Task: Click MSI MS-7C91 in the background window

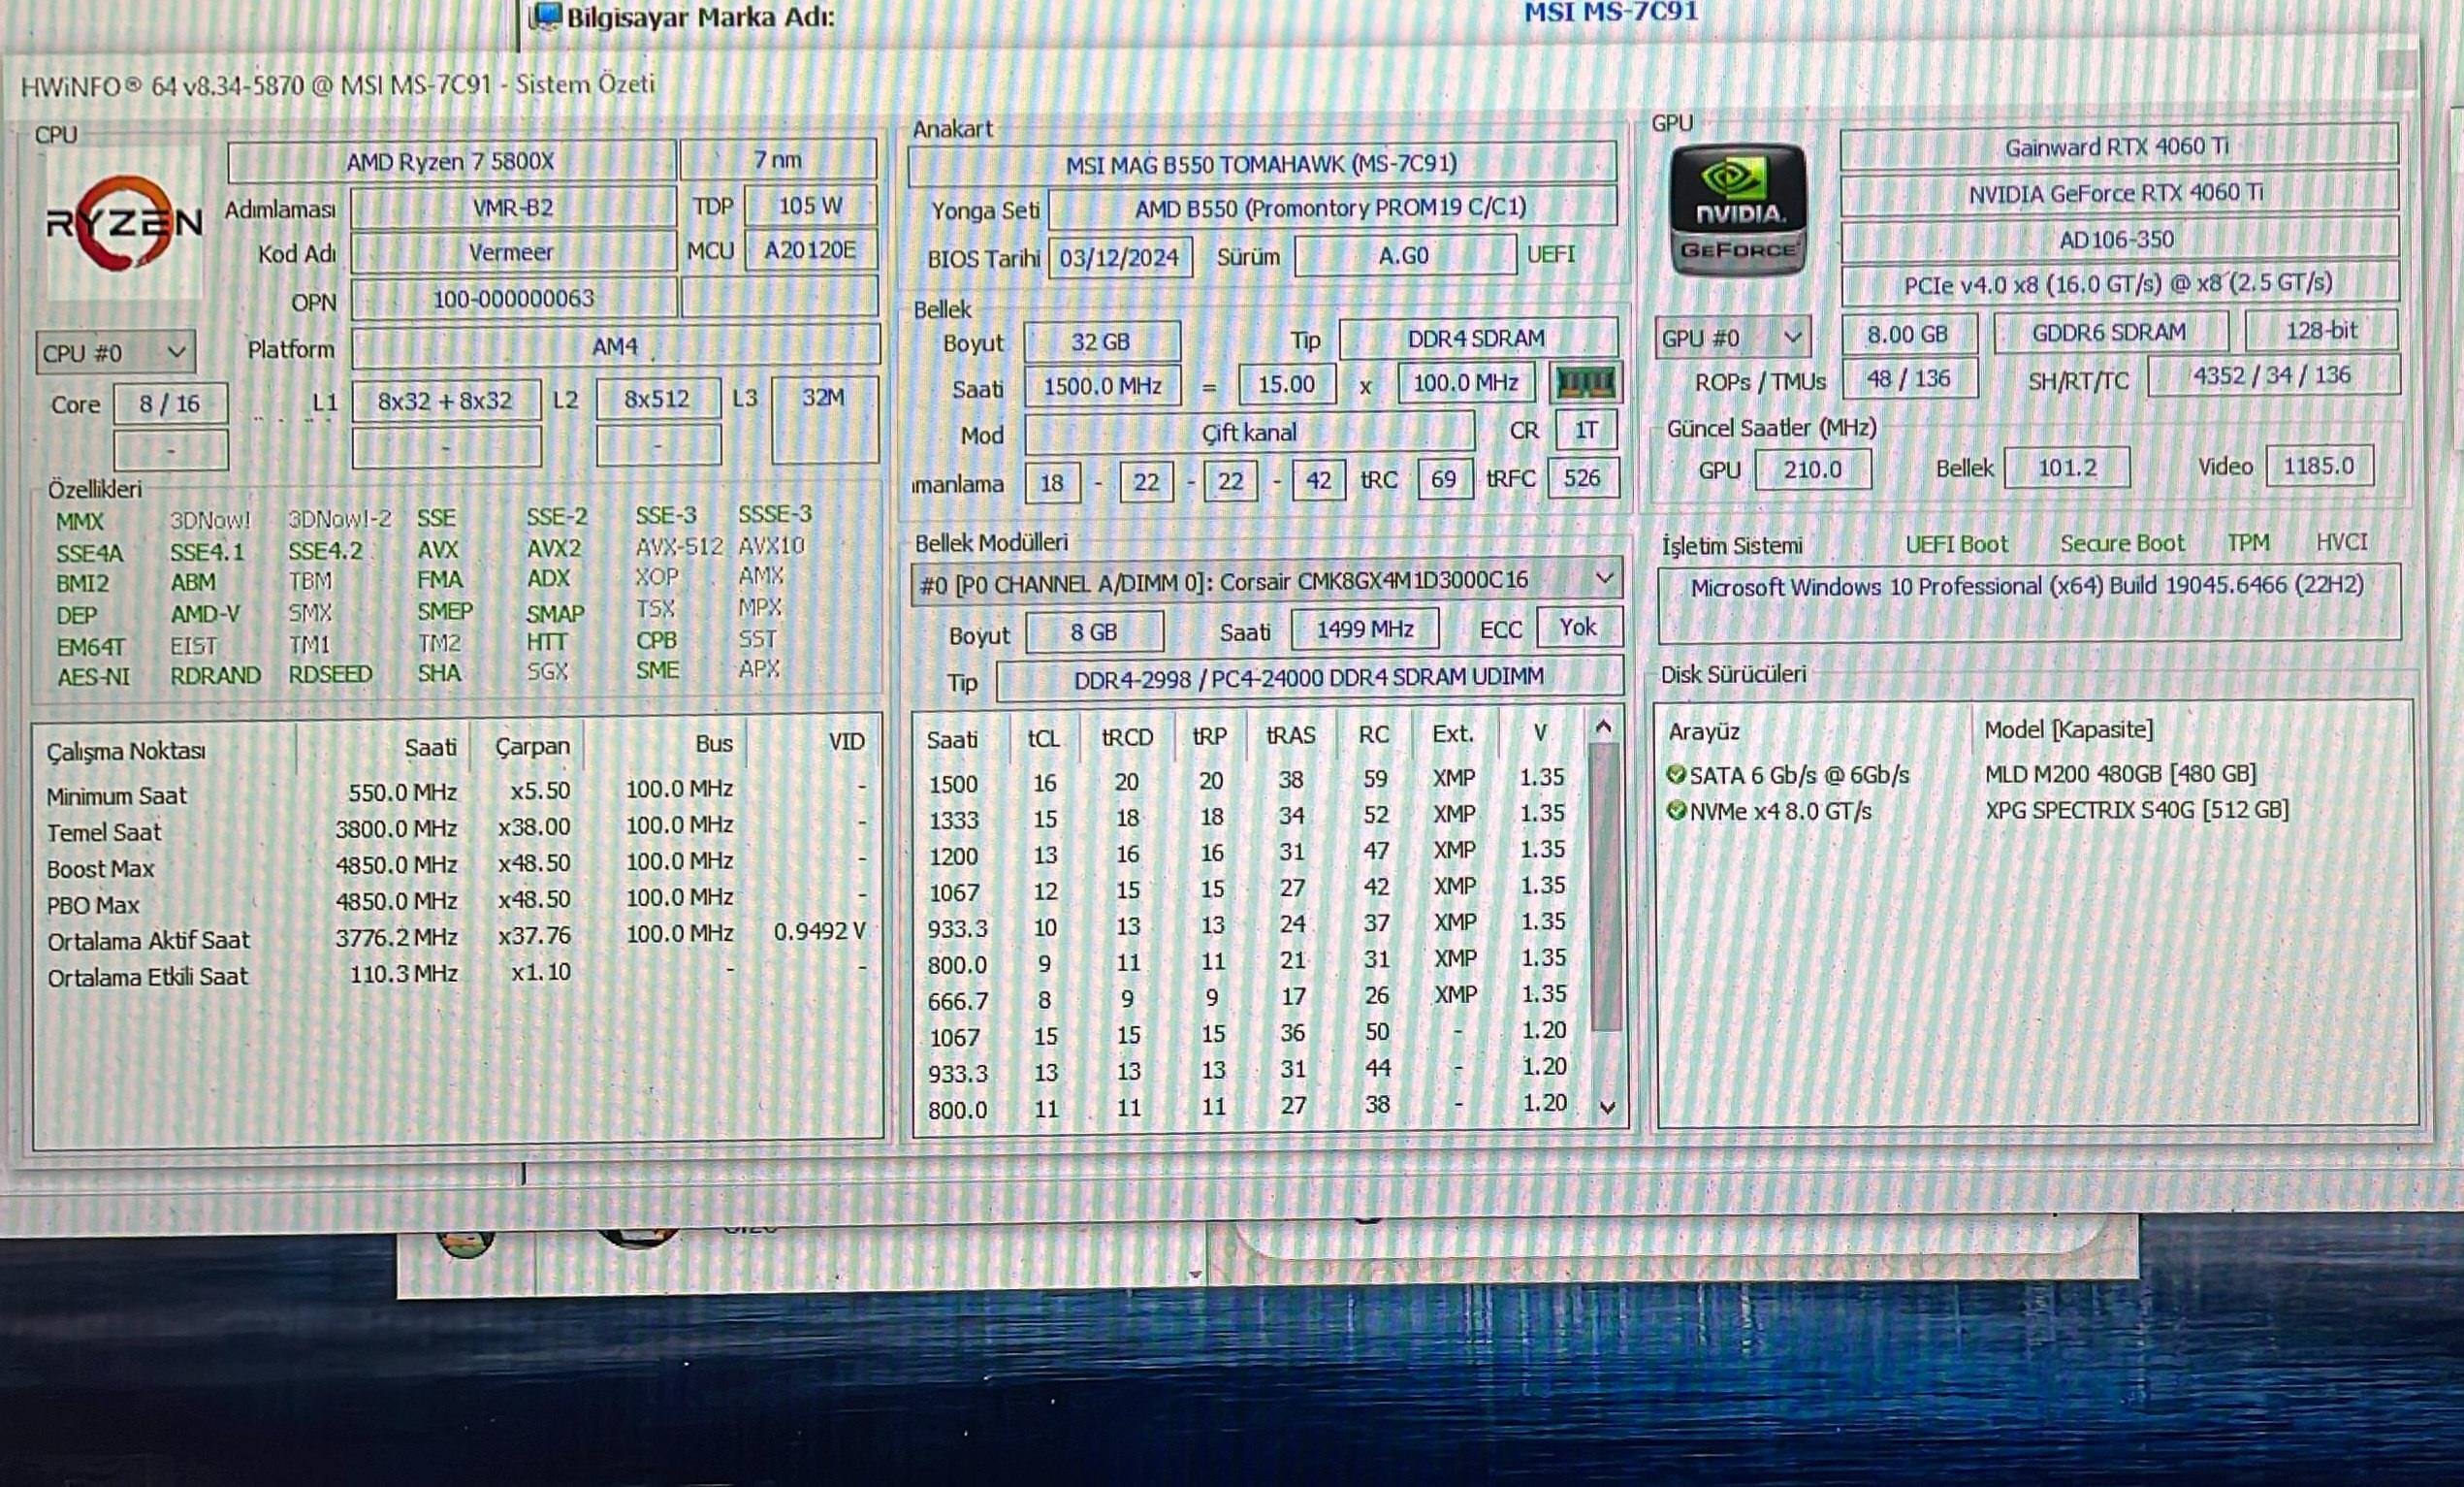Action: pyautogui.click(x=1611, y=12)
